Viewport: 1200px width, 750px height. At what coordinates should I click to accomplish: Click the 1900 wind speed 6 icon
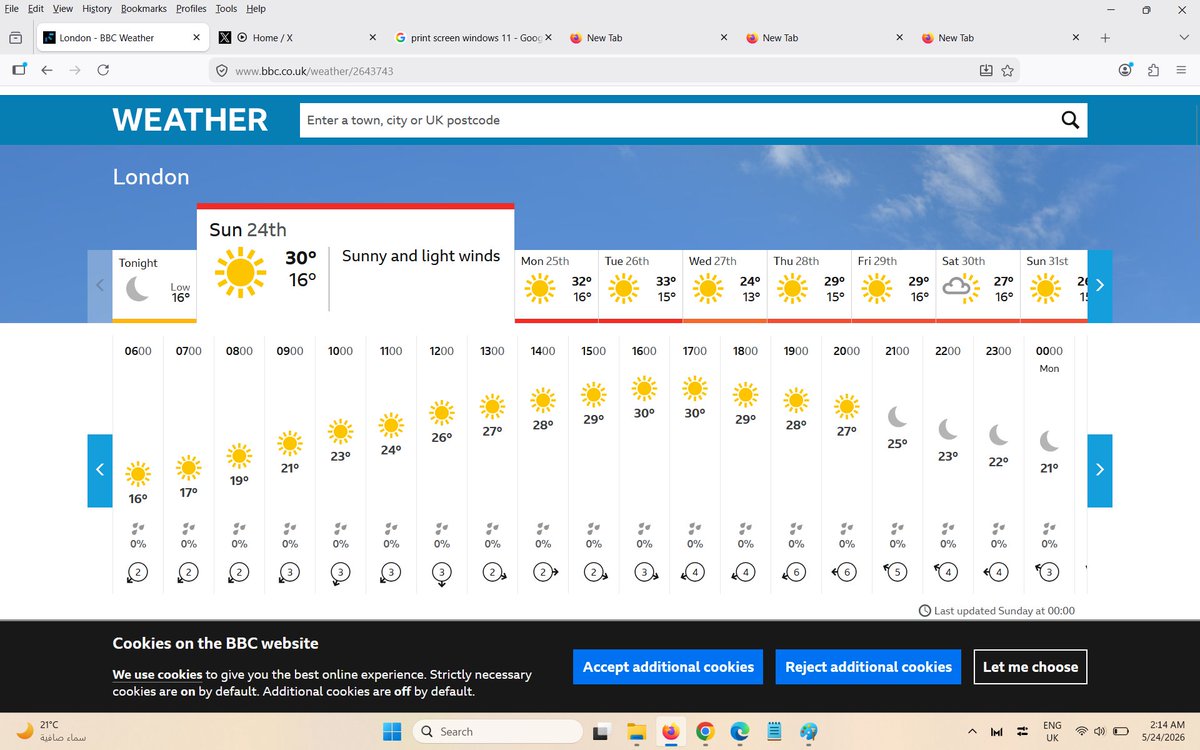[797, 573]
